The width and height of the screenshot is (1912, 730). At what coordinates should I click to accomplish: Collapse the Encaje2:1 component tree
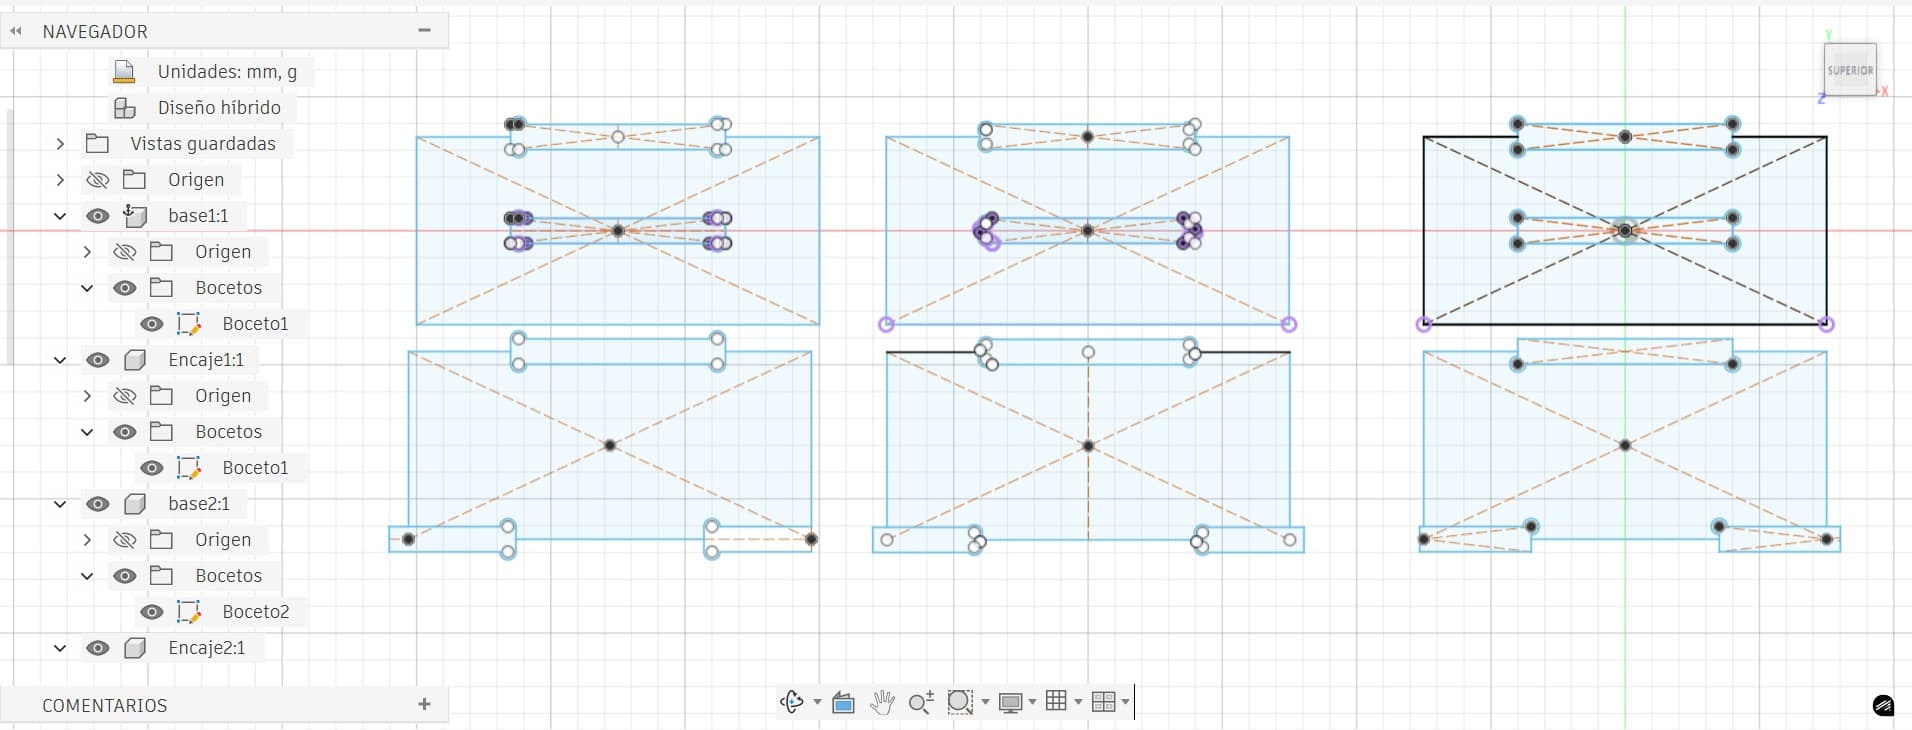[x=60, y=648]
